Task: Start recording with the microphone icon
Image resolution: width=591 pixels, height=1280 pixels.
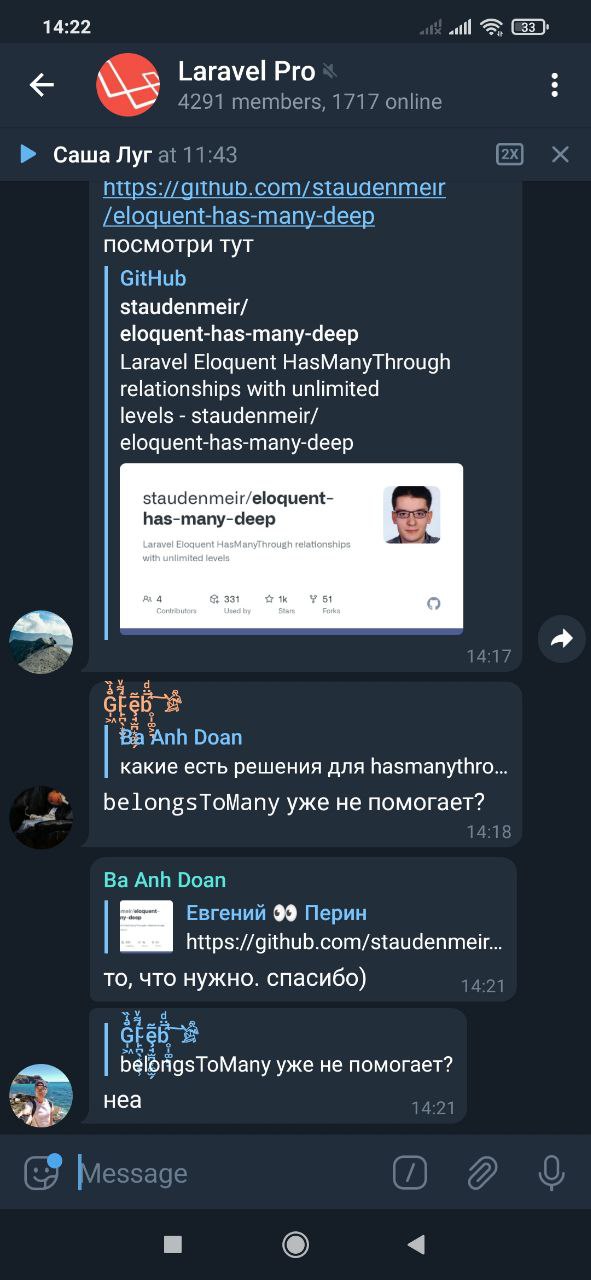Action: (x=551, y=1173)
